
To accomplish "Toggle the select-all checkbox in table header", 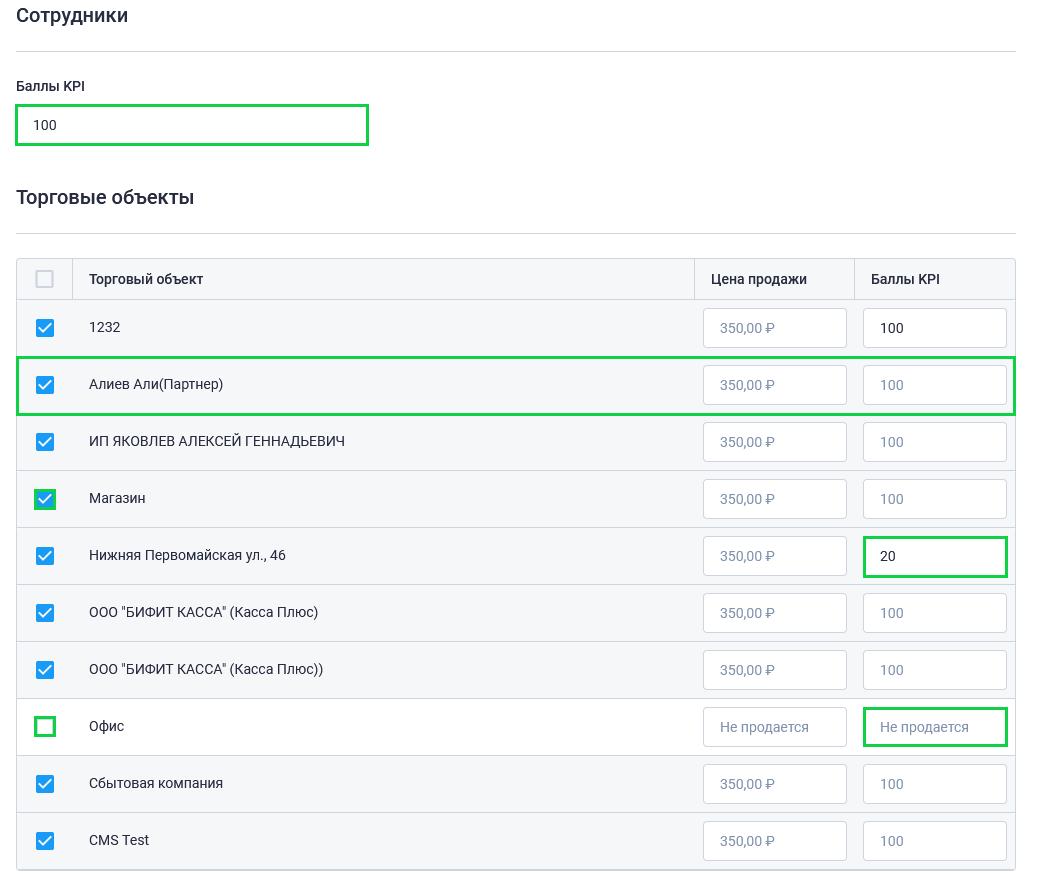I will [x=45, y=279].
